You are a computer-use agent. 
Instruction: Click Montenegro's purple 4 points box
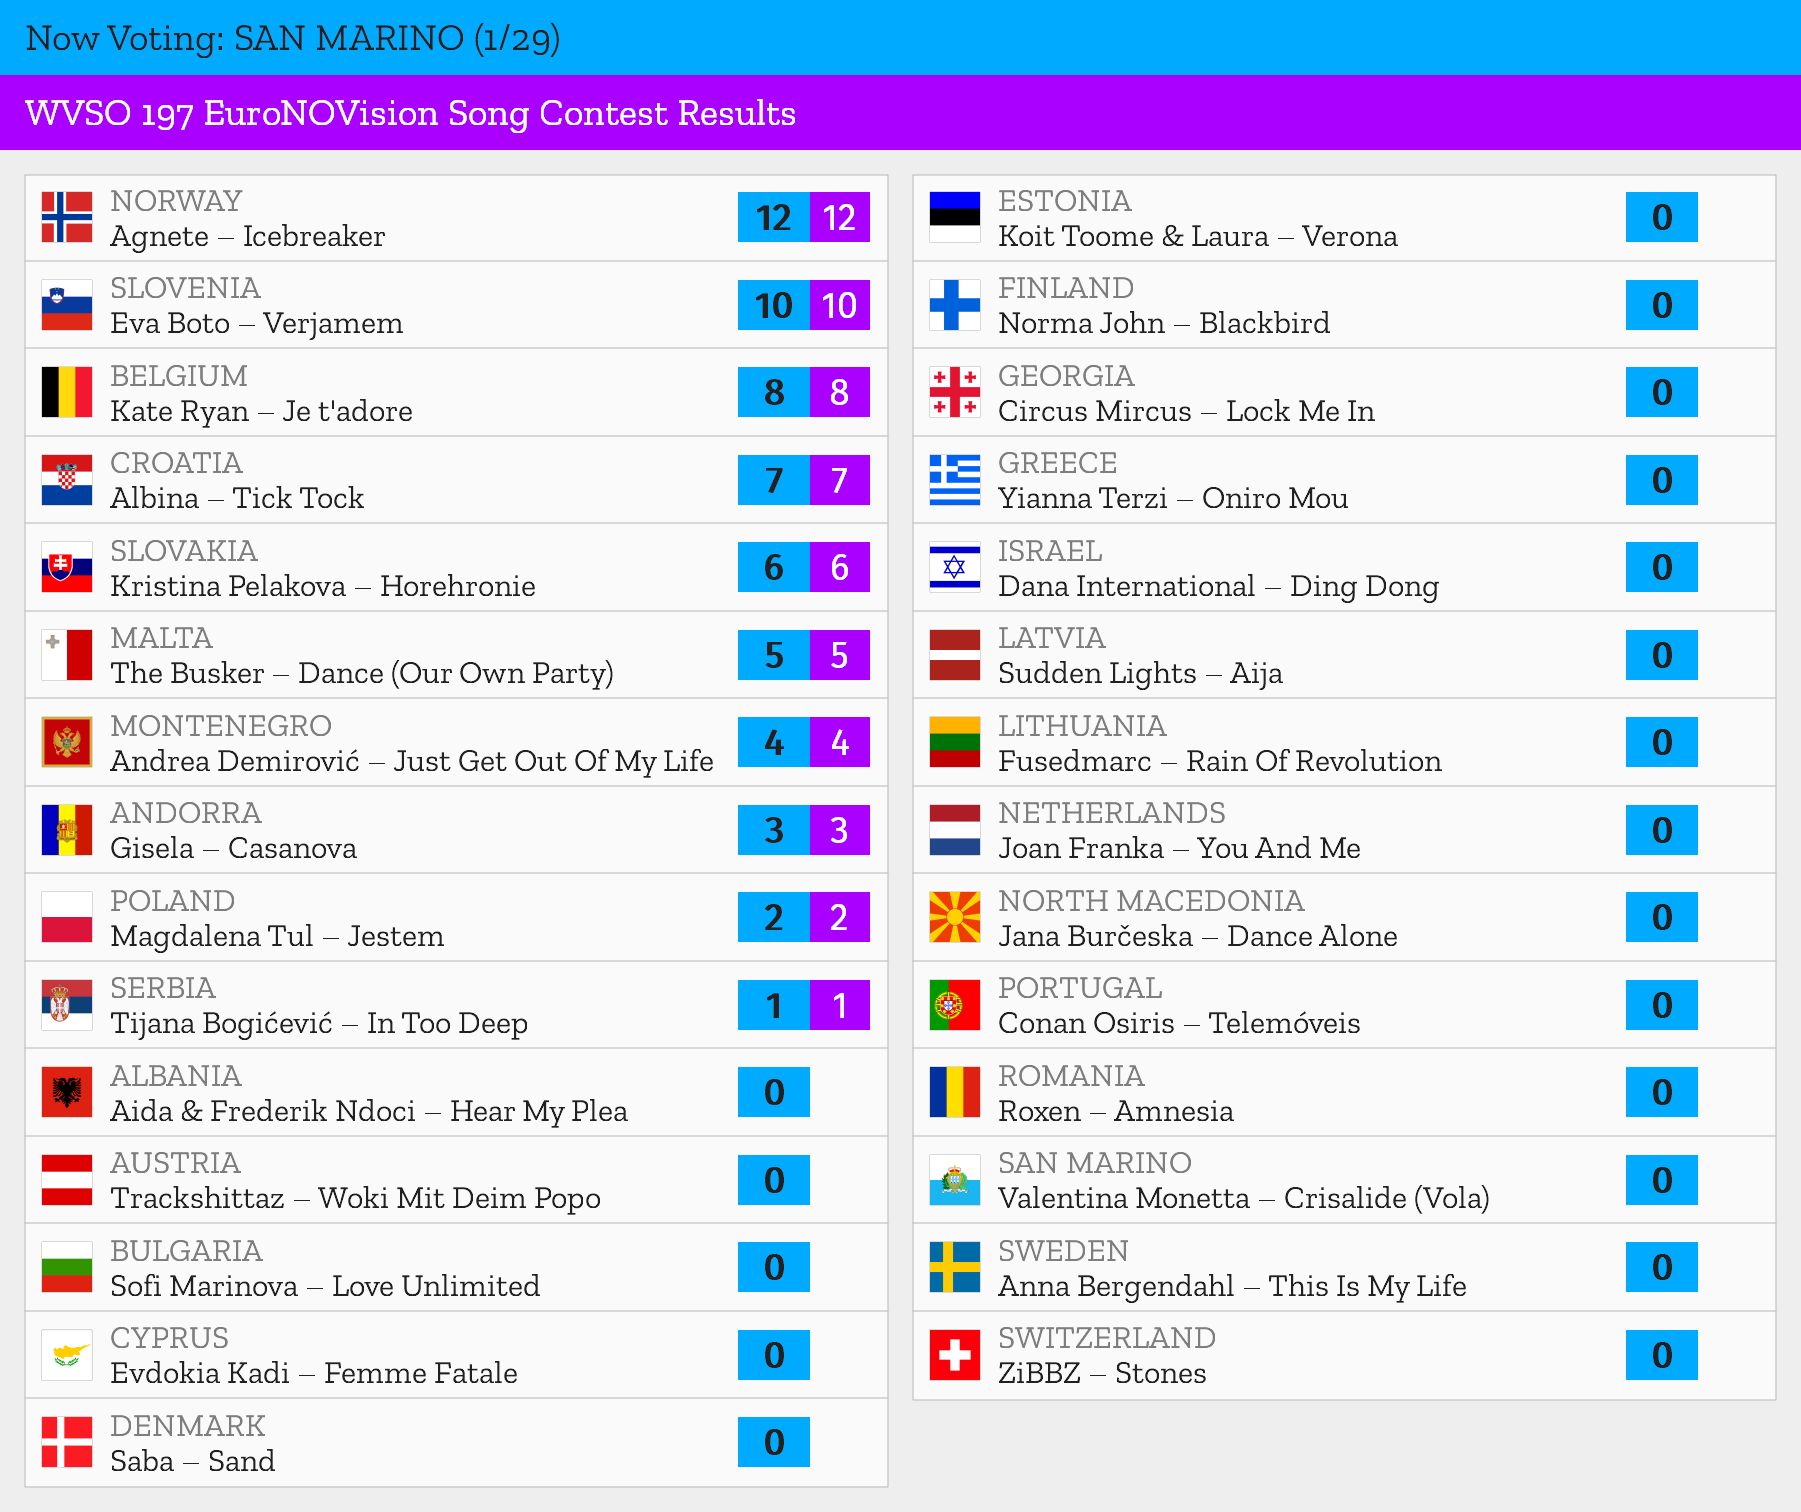click(x=840, y=742)
